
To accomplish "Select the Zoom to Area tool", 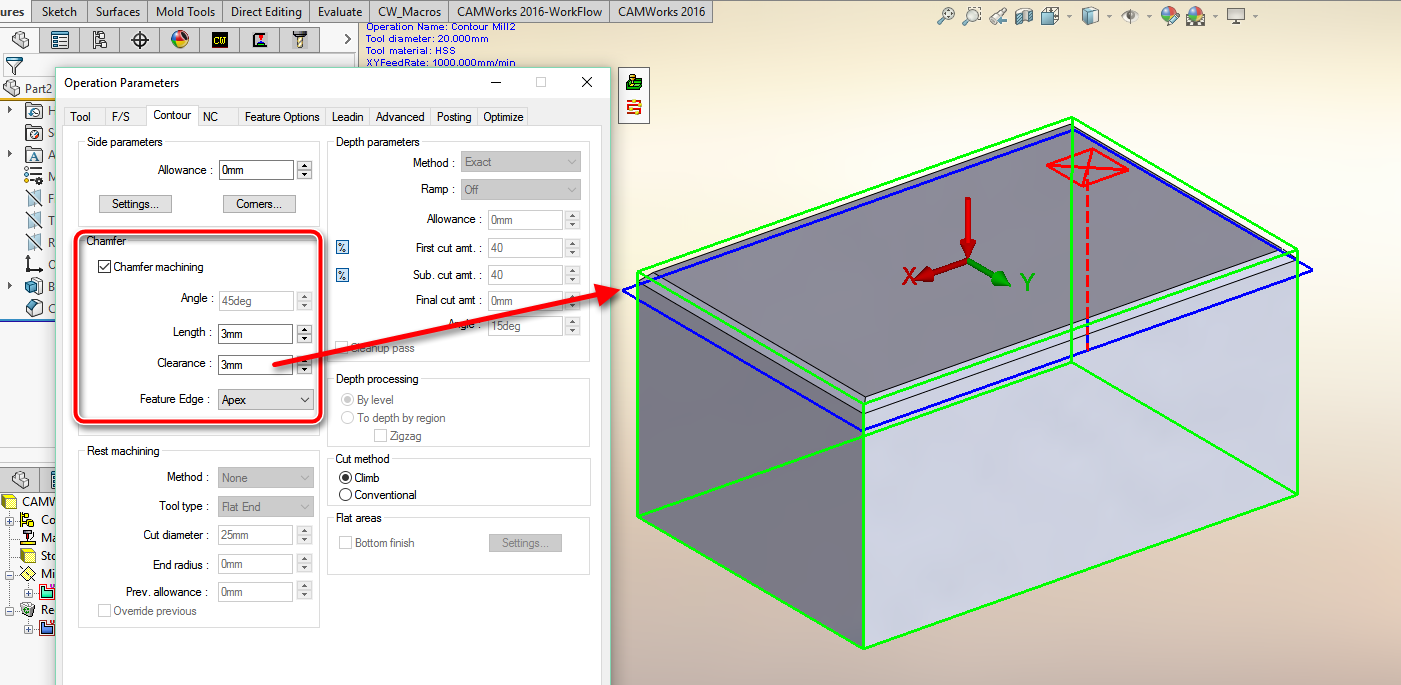I will (x=971, y=16).
